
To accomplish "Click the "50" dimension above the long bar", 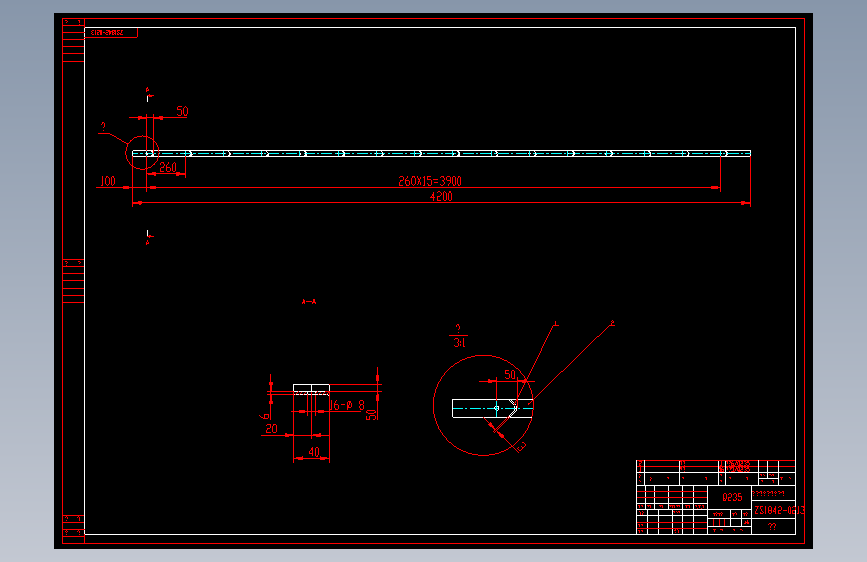I will 182,111.
